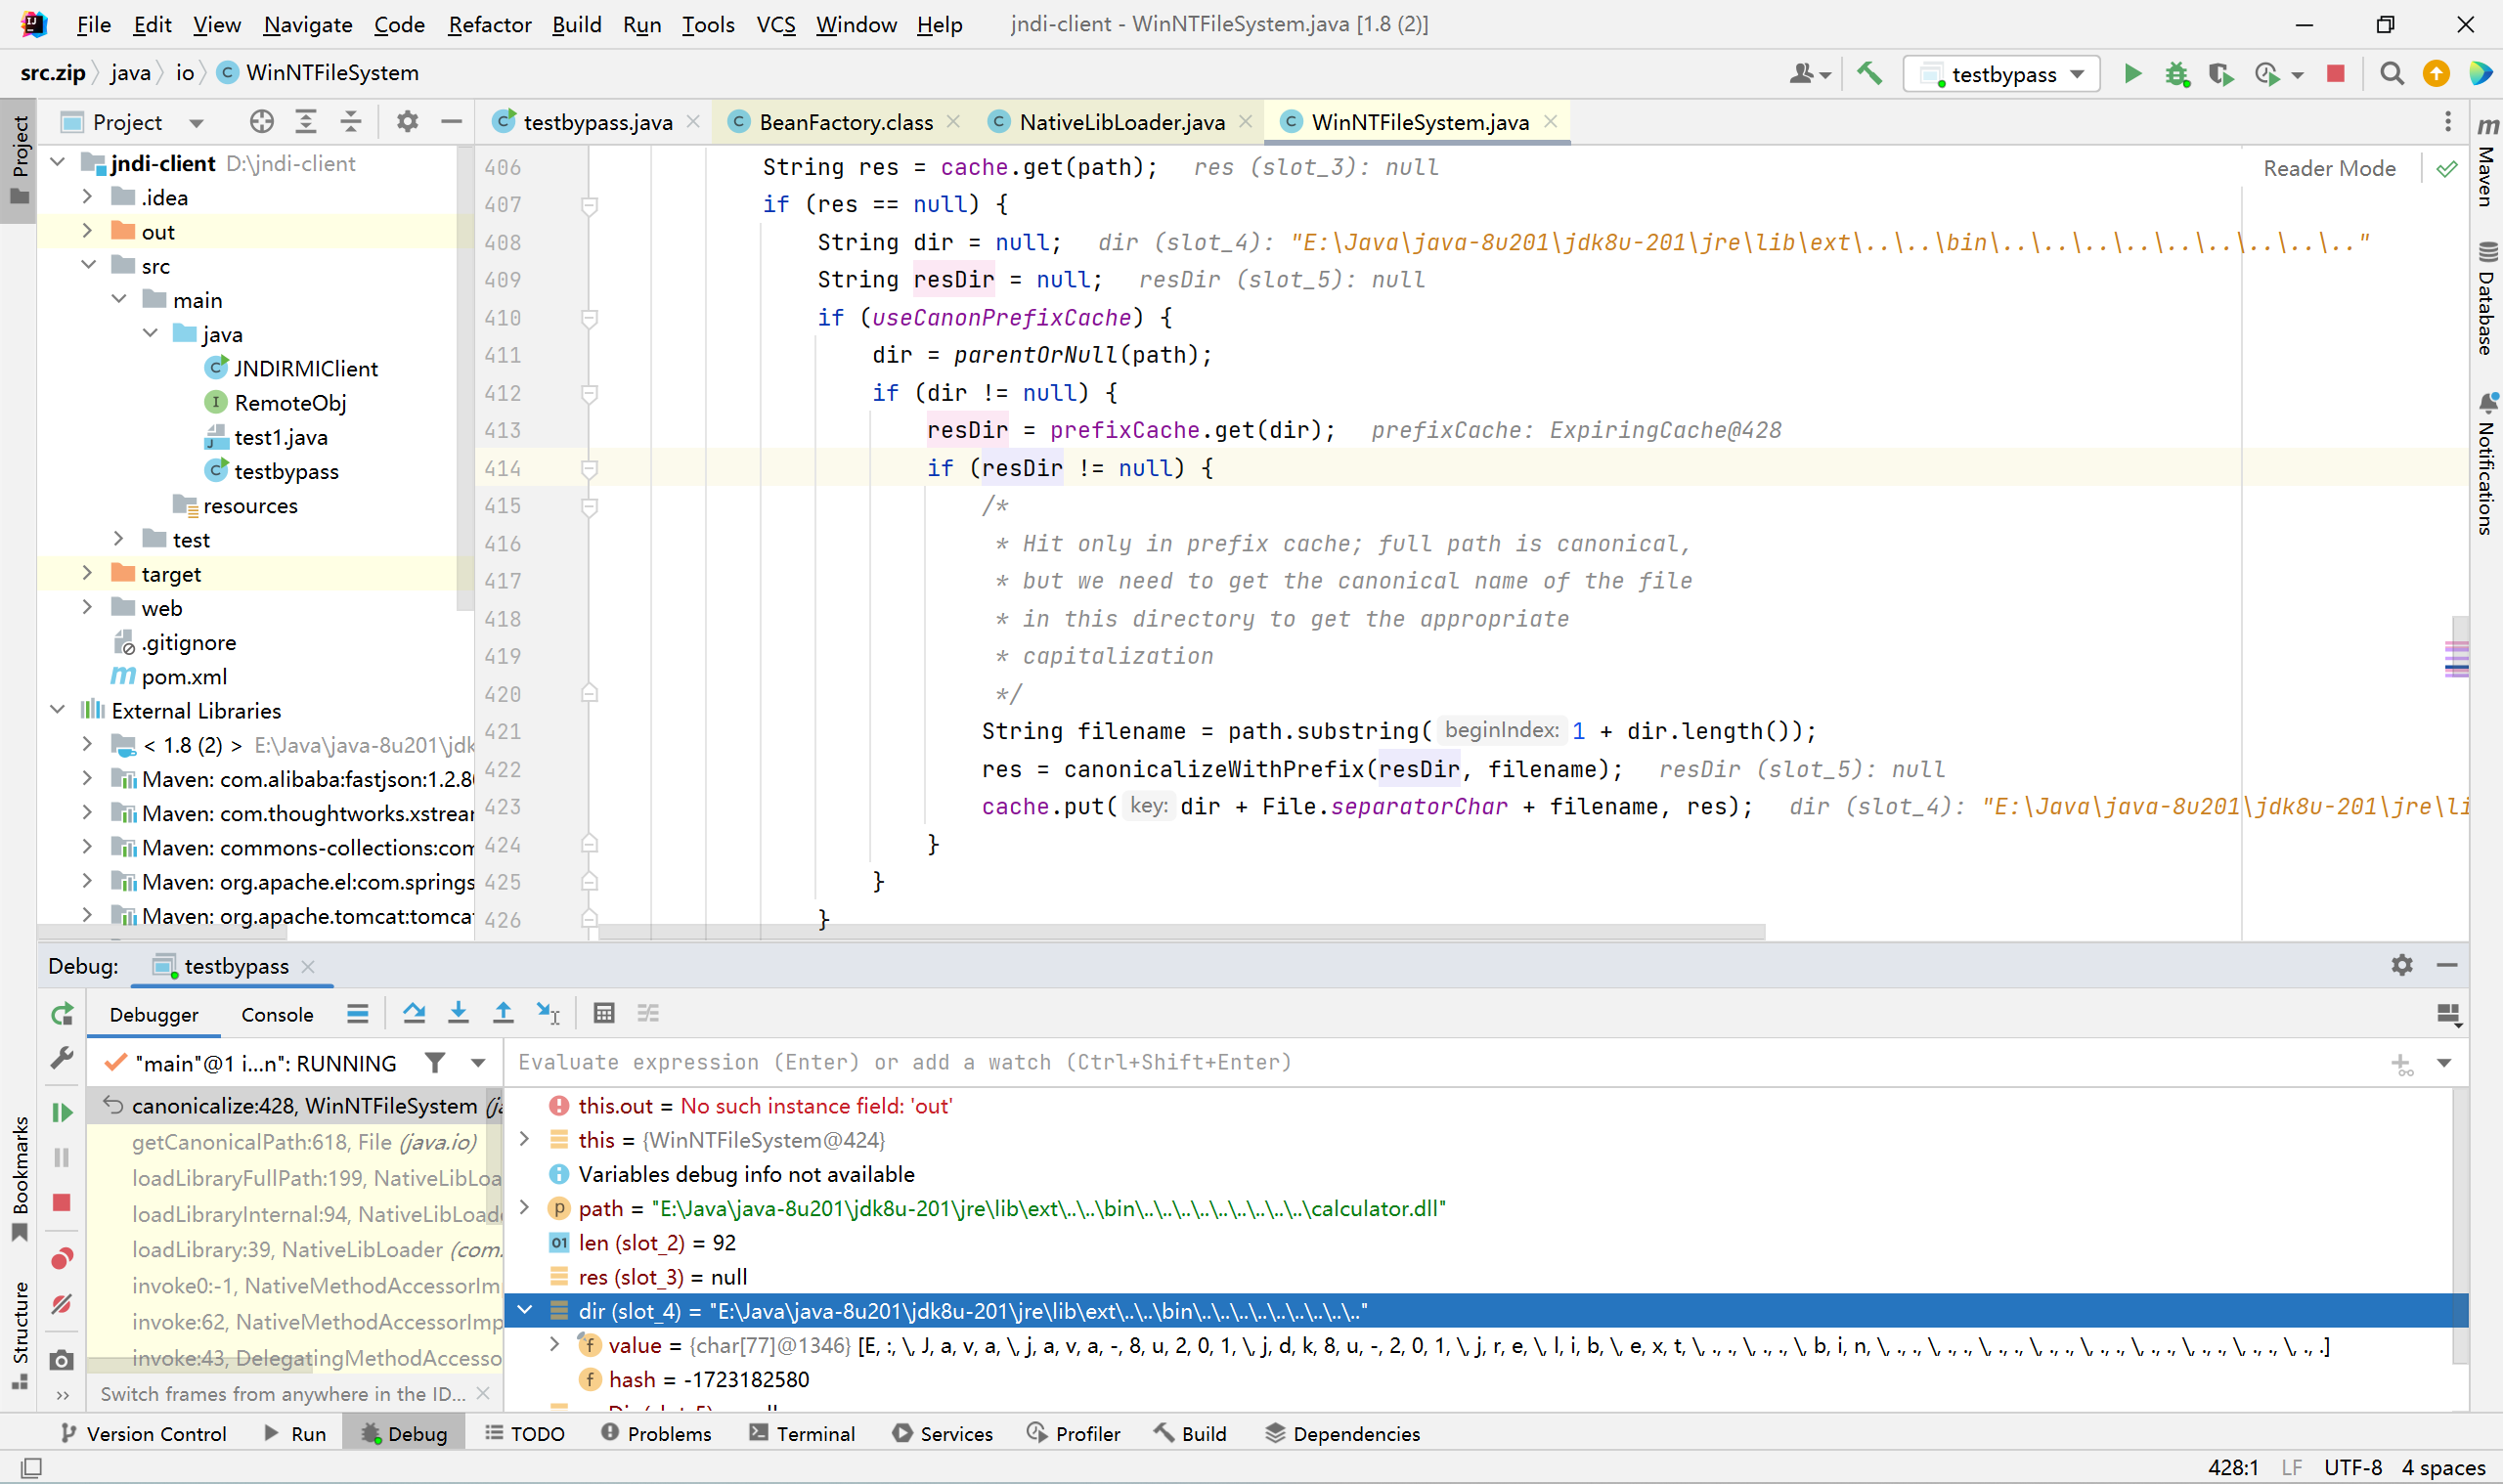Viewport: 2503px width, 1484px height.
Task: Expand the target folder
Action: tap(87, 573)
